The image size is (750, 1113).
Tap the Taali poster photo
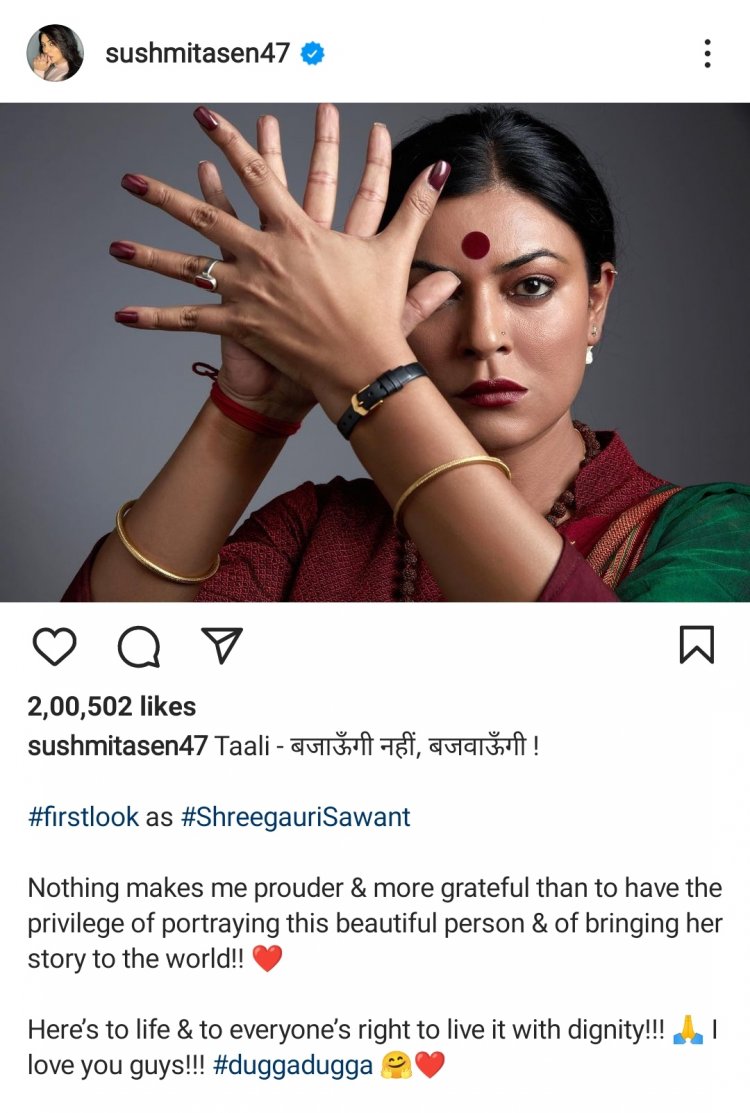pos(375,353)
